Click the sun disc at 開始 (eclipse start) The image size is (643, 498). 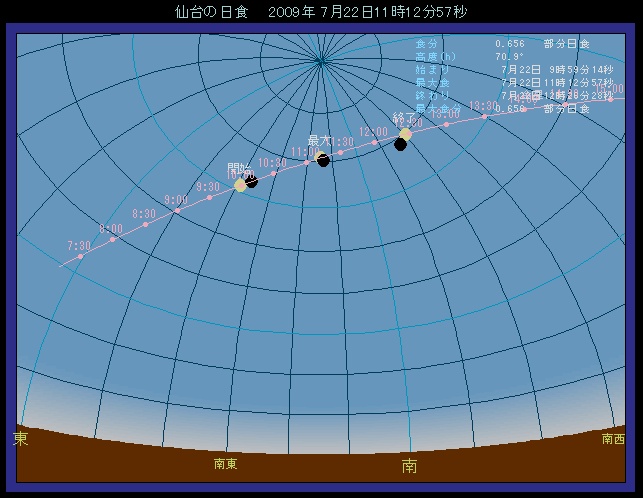pyautogui.click(x=240, y=185)
